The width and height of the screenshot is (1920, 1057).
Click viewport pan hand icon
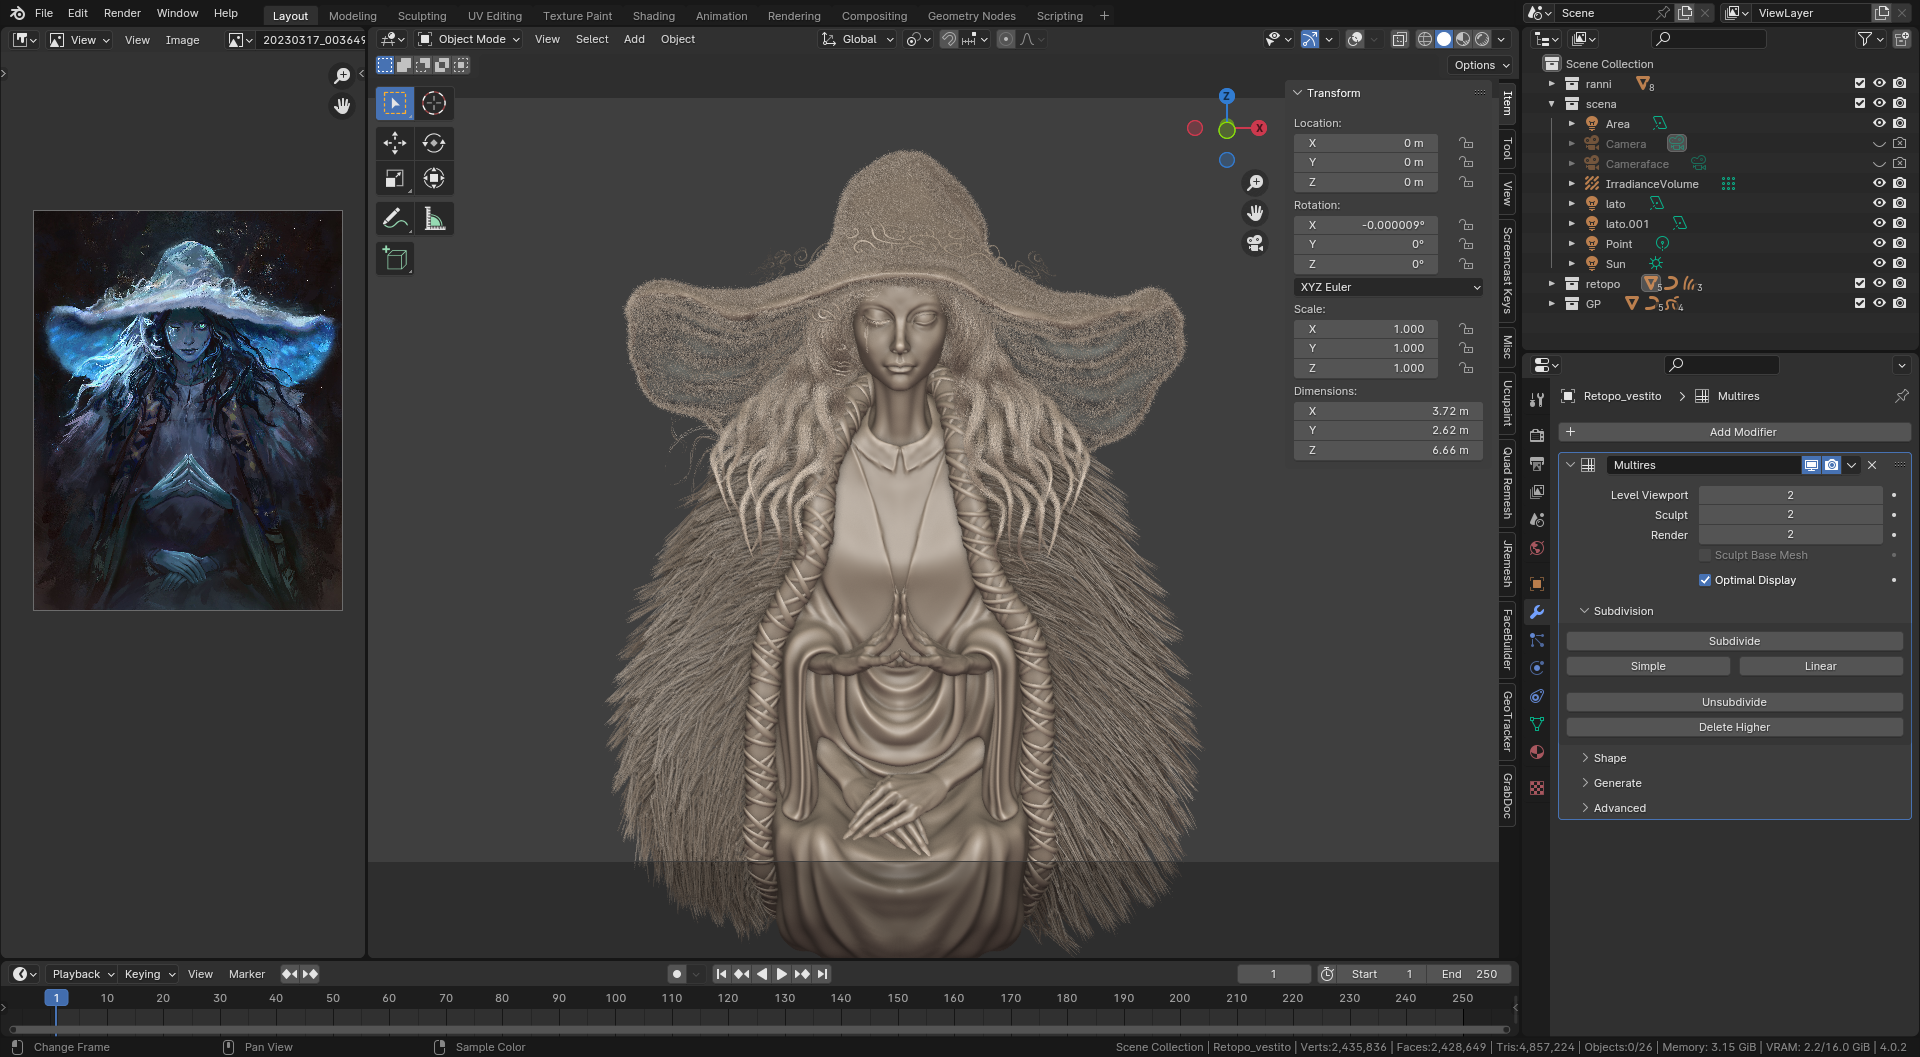pyautogui.click(x=1255, y=213)
